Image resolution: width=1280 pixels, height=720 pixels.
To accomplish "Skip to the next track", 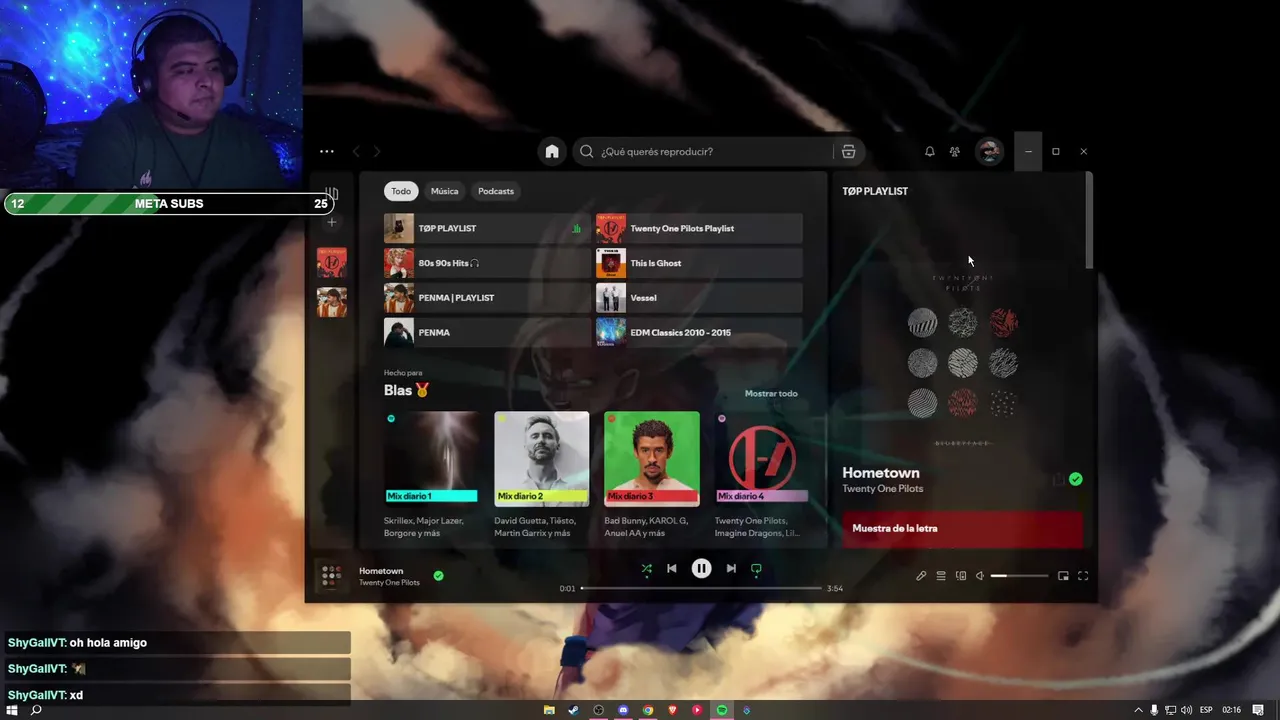I will coord(731,568).
